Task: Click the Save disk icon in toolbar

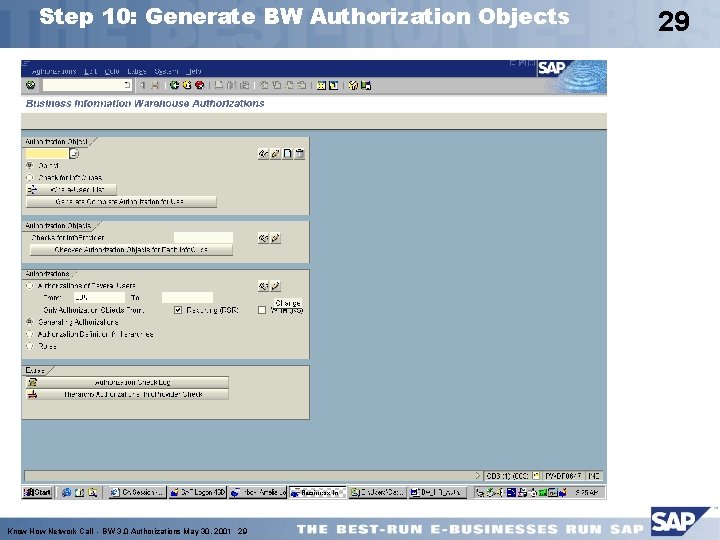Action: pos(155,85)
